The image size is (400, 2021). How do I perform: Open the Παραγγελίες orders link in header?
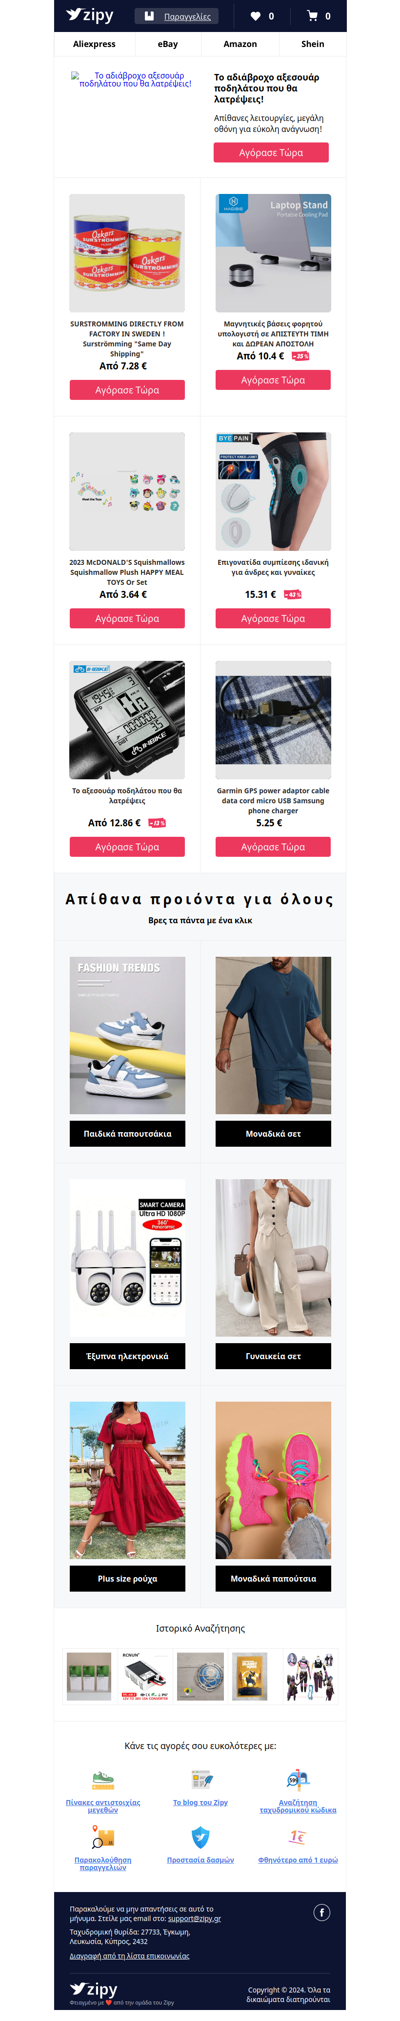pos(188,16)
